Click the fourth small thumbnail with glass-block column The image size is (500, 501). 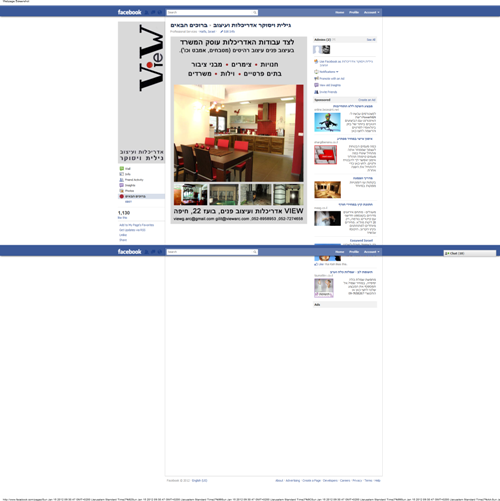pyautogui.click(x=288, y=194)
